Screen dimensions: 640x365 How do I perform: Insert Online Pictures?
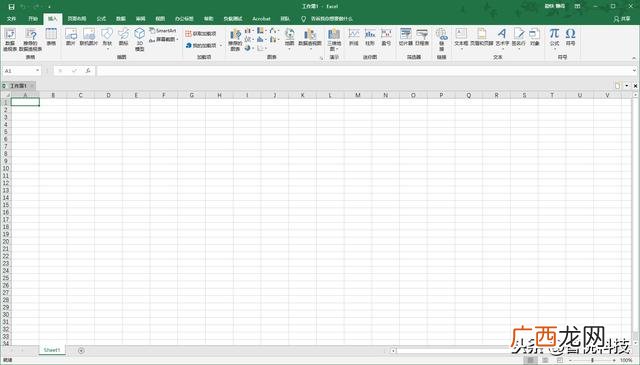pos(89,37)
